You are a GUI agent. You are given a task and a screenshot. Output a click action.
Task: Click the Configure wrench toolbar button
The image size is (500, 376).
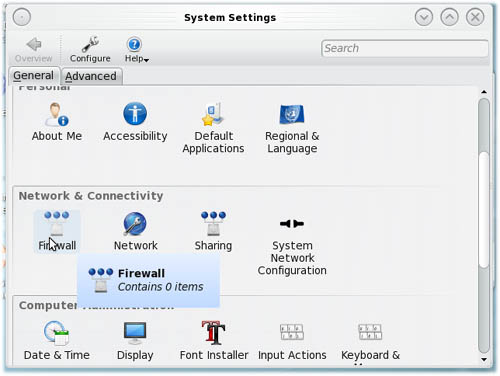point(90,50)
